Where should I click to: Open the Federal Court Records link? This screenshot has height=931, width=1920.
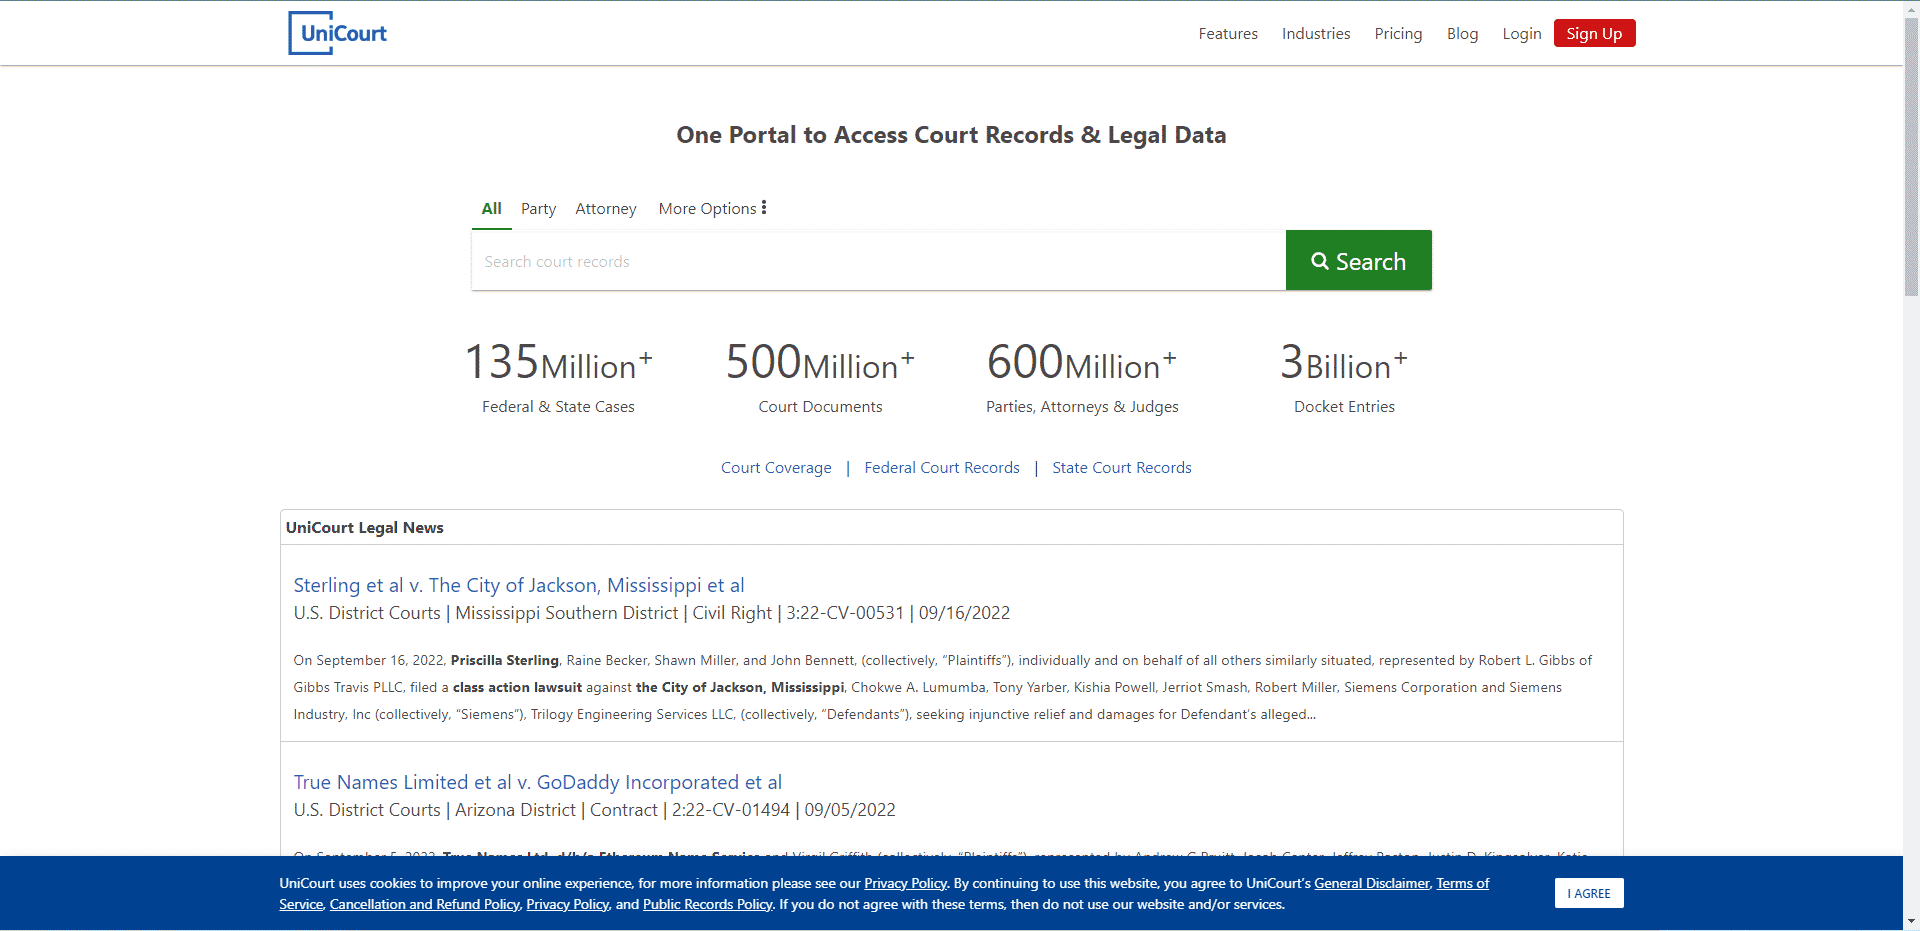pos(942,468)
